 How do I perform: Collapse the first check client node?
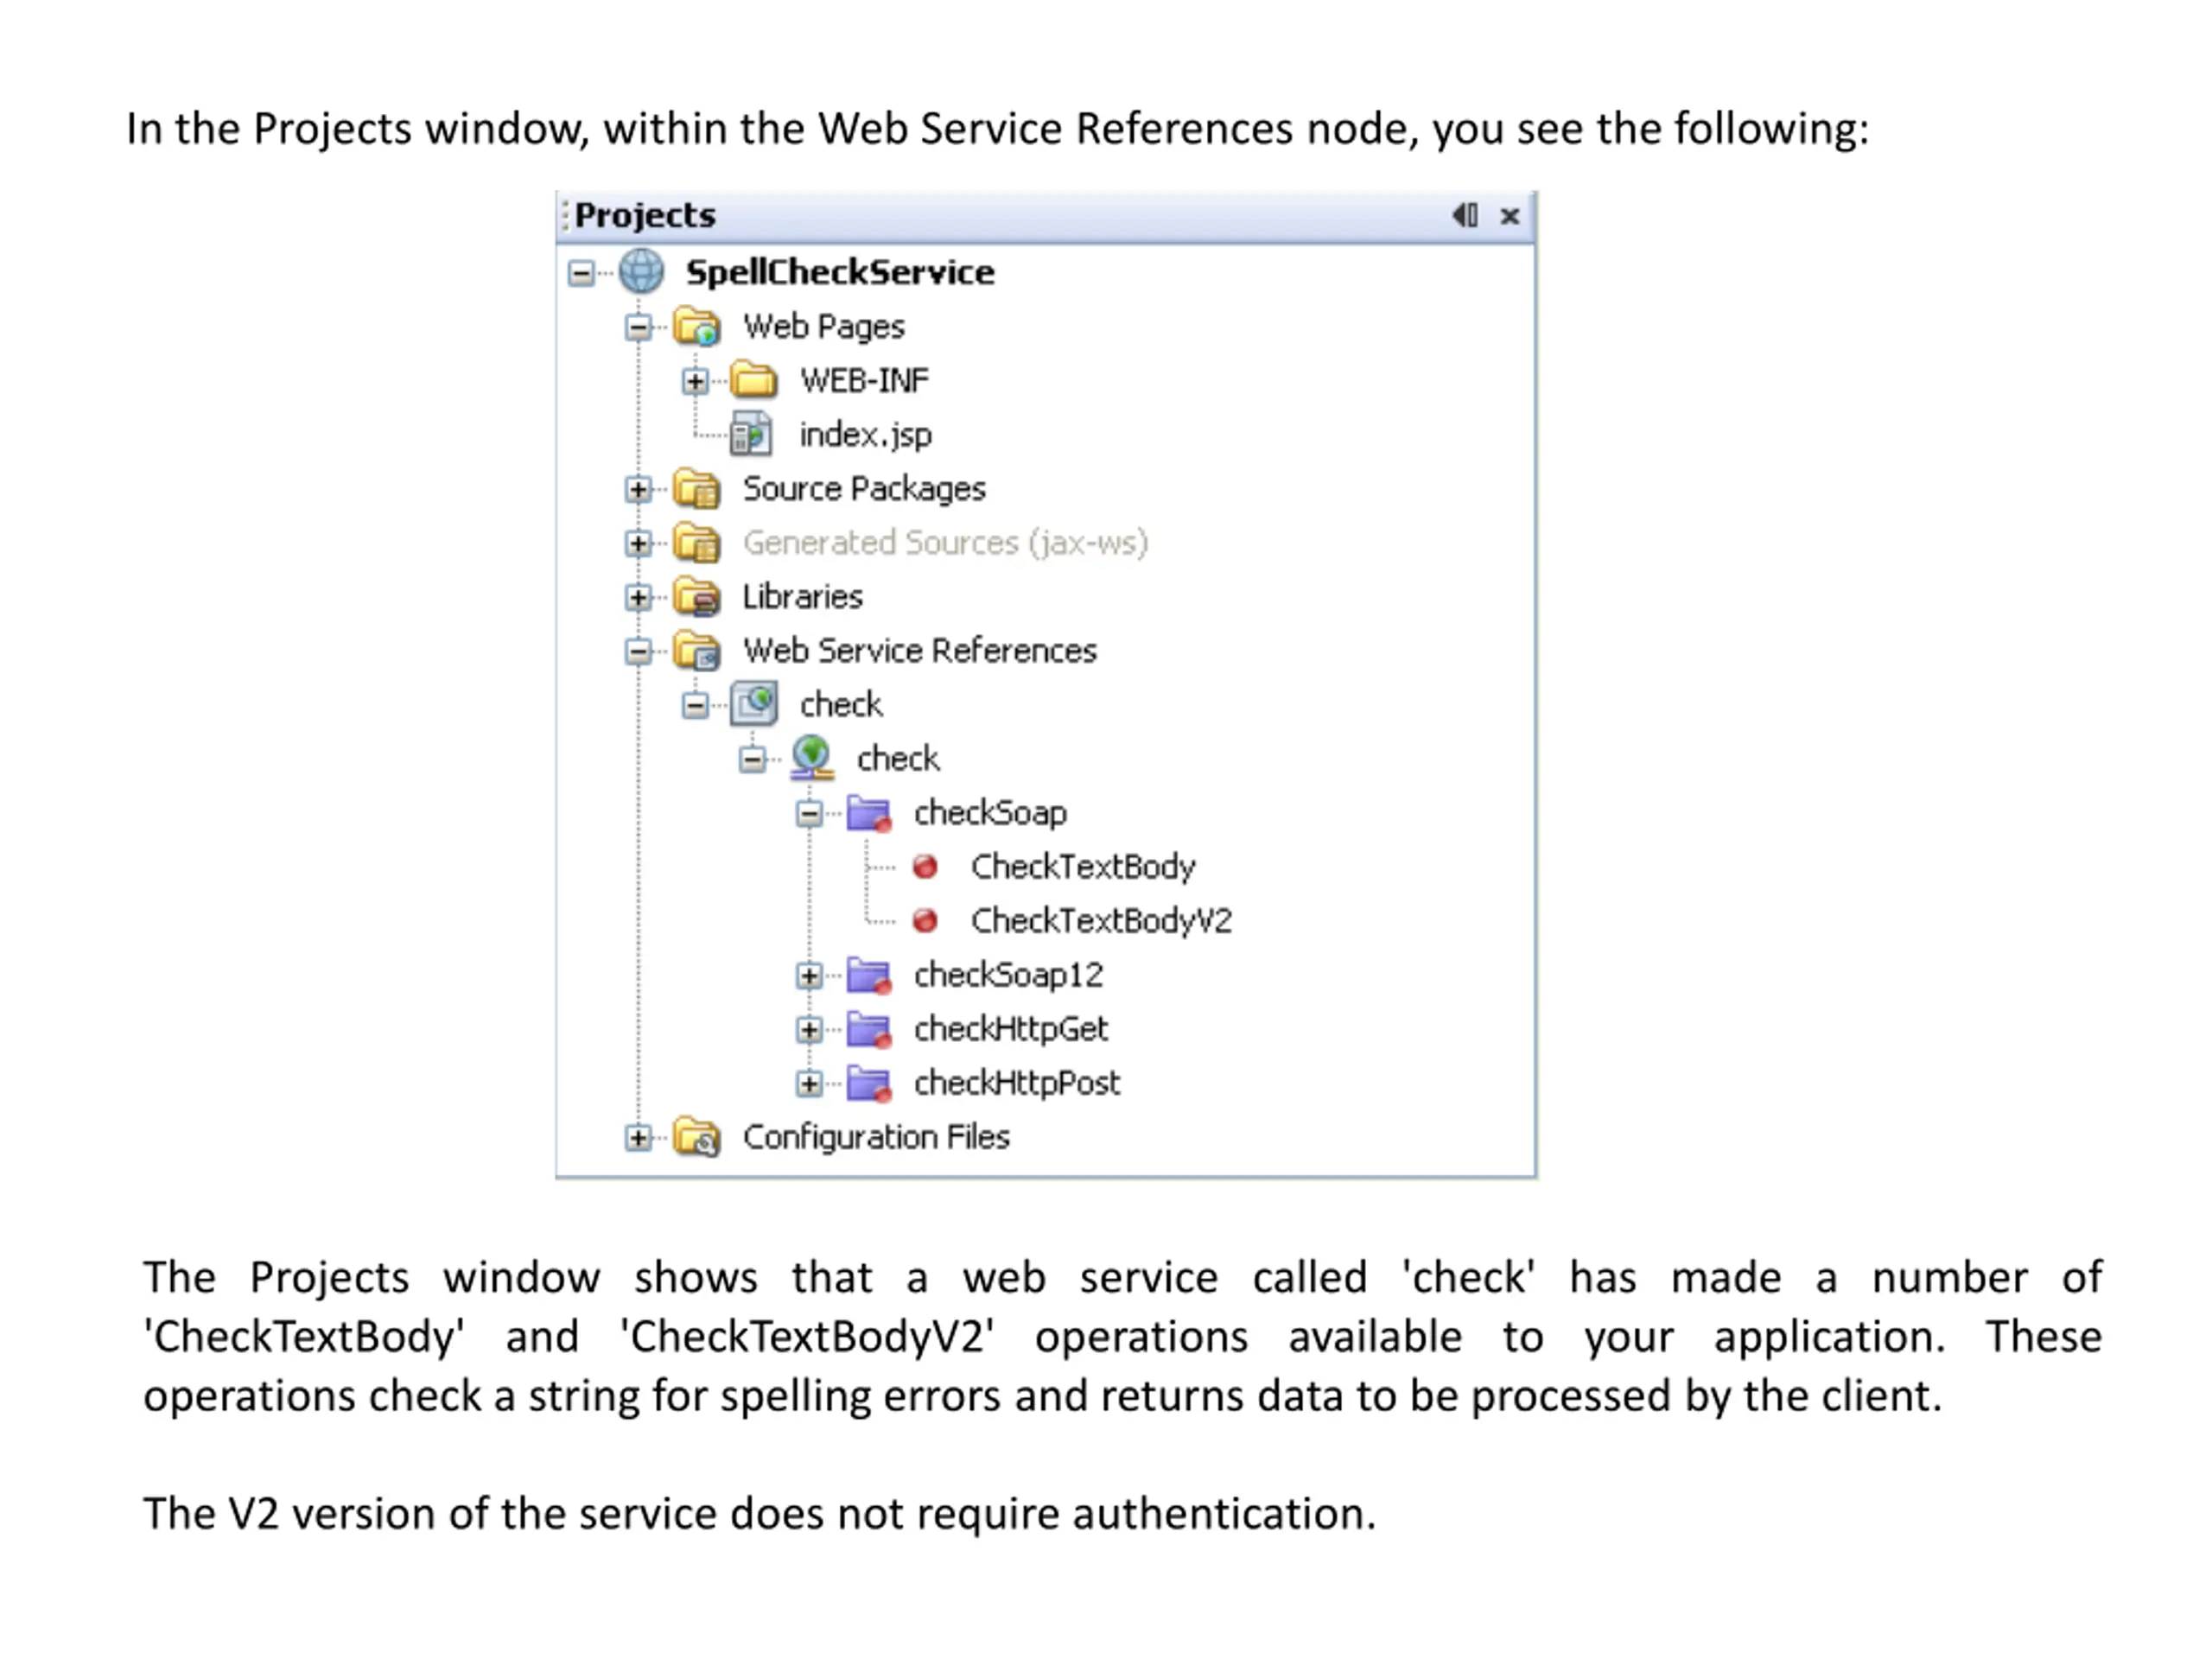[x=695, y=706]
